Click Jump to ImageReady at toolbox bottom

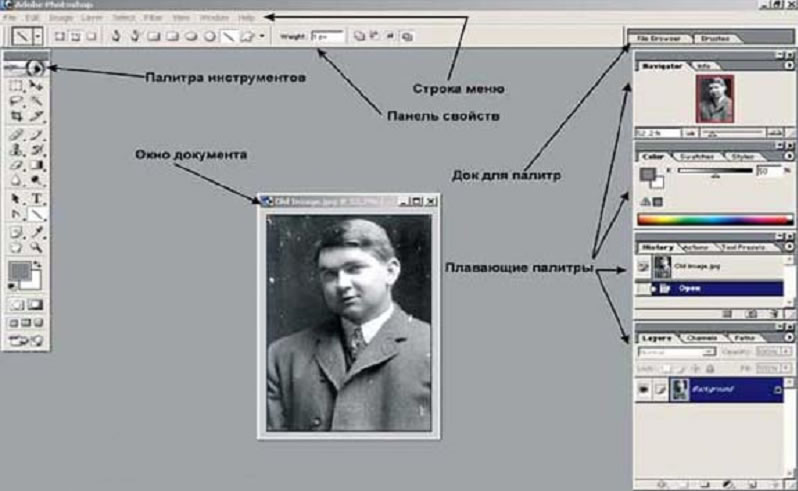[25, 341]
